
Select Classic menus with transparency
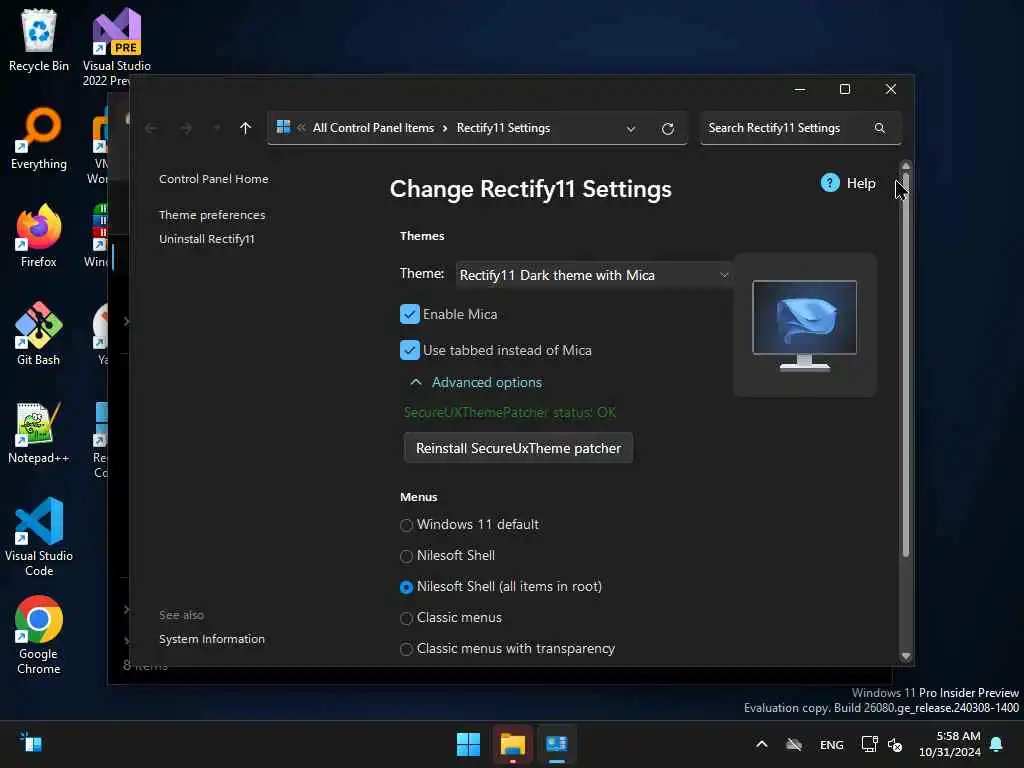(406, 649)
